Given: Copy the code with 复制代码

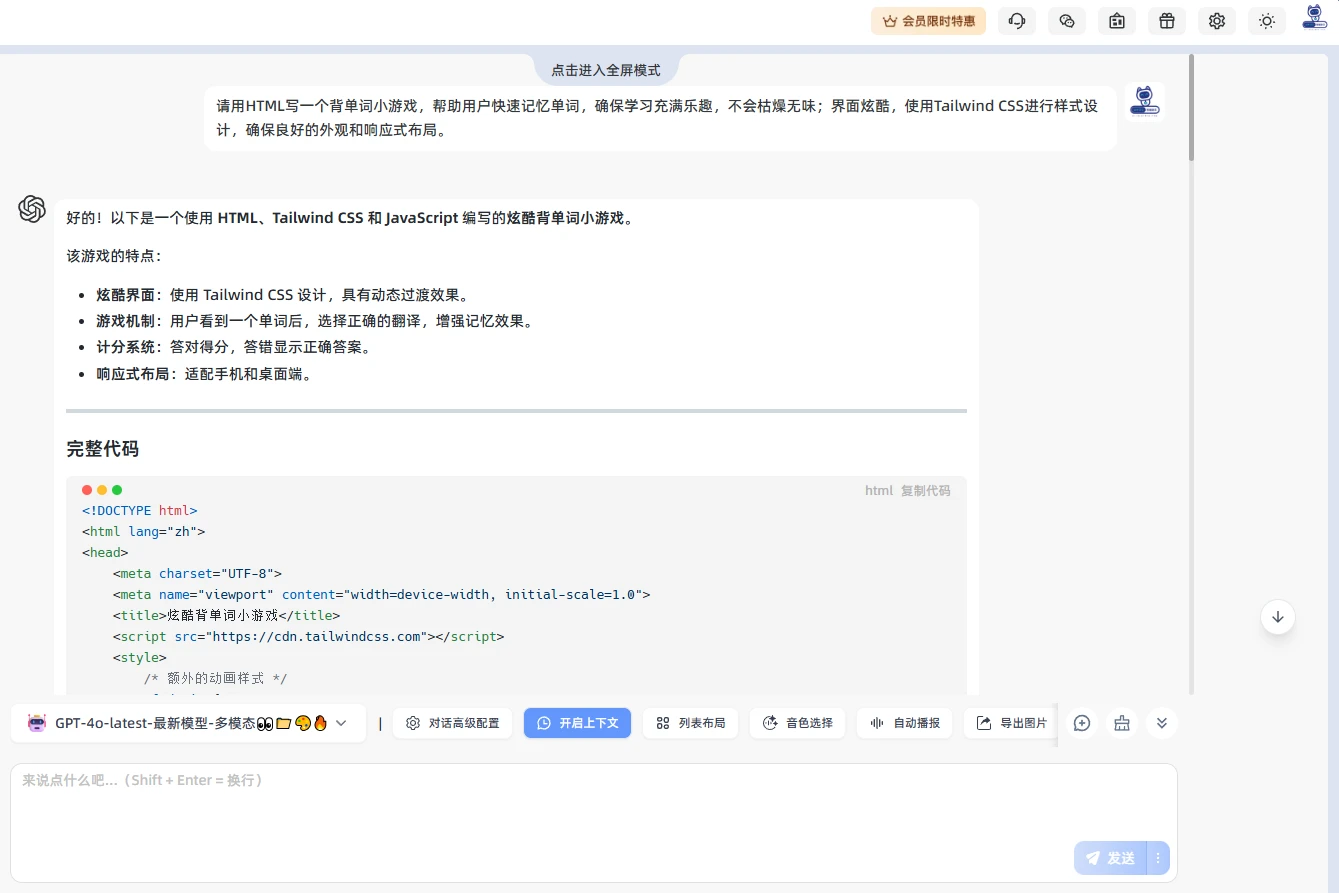Looking at the screenshot, I should click(x=925, y=491).
